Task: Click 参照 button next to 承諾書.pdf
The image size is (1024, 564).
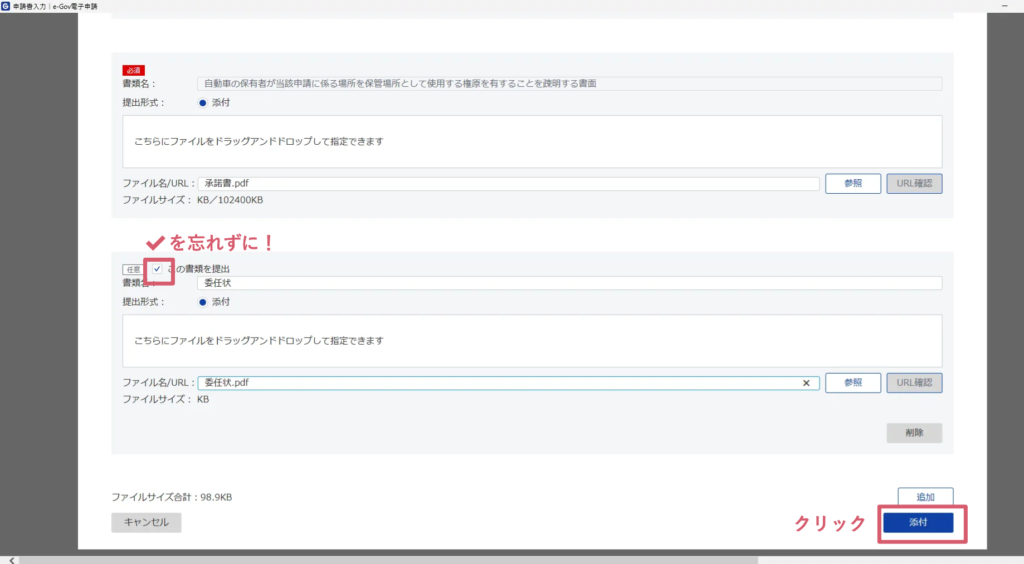Action: [852, 184]
